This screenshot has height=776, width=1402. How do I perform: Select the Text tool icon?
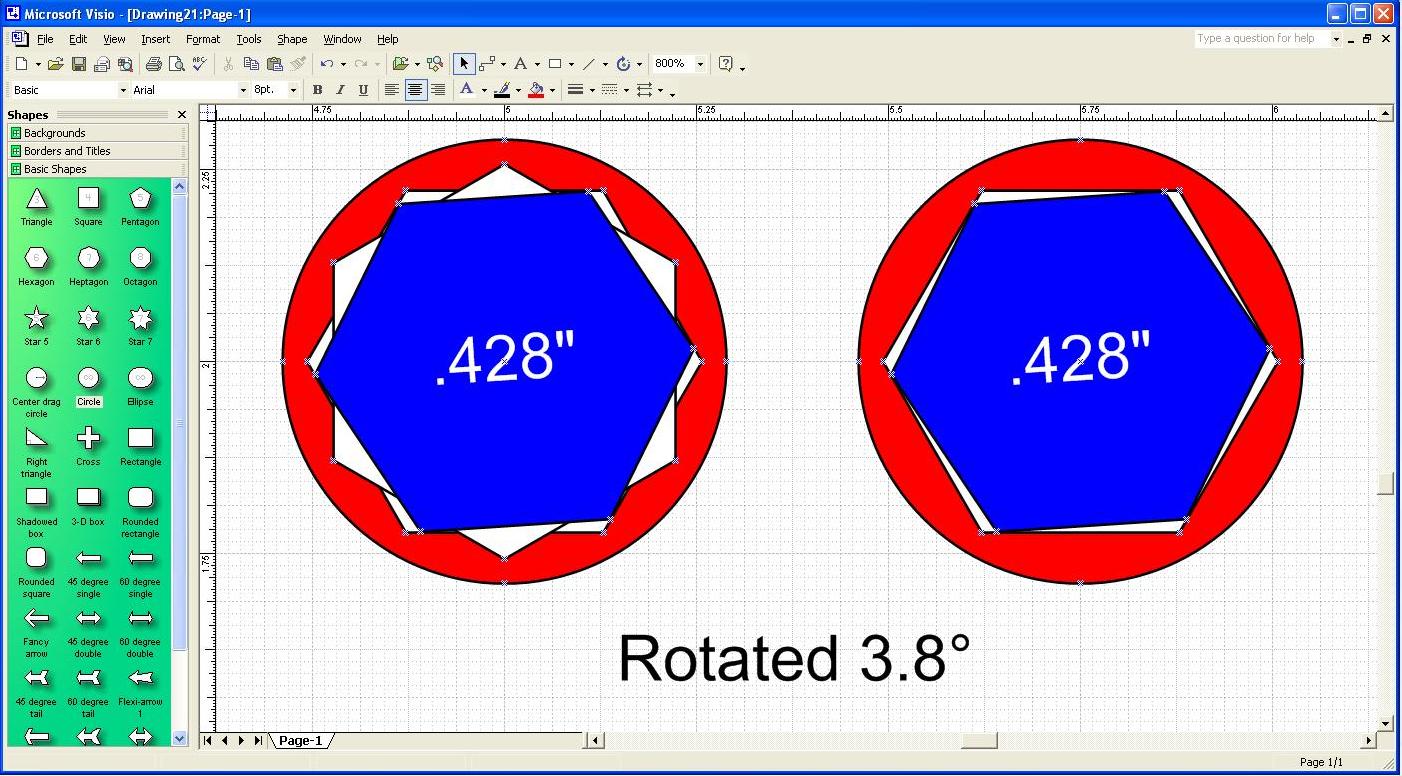coord(520,64)
